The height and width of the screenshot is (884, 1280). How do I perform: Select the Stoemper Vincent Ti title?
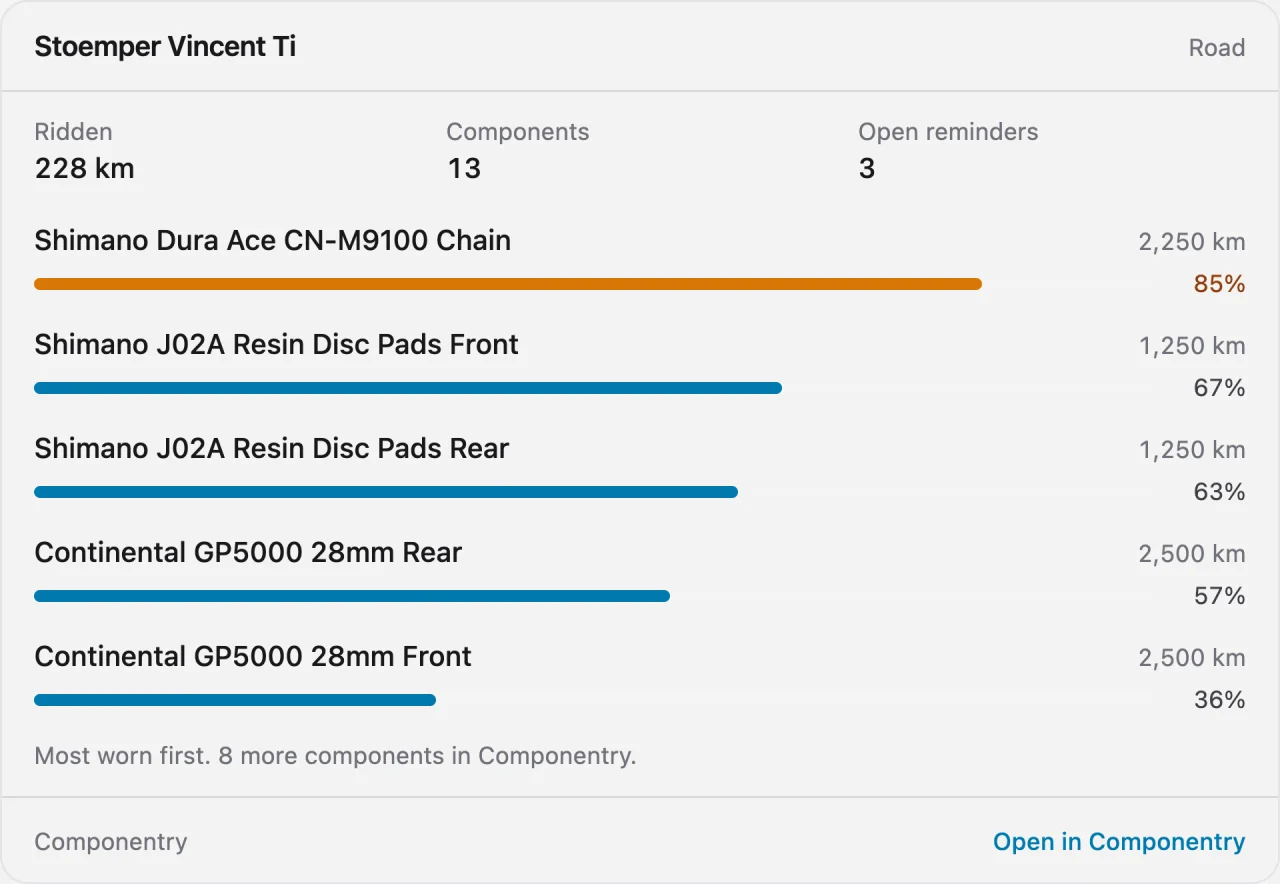[165, 47]
